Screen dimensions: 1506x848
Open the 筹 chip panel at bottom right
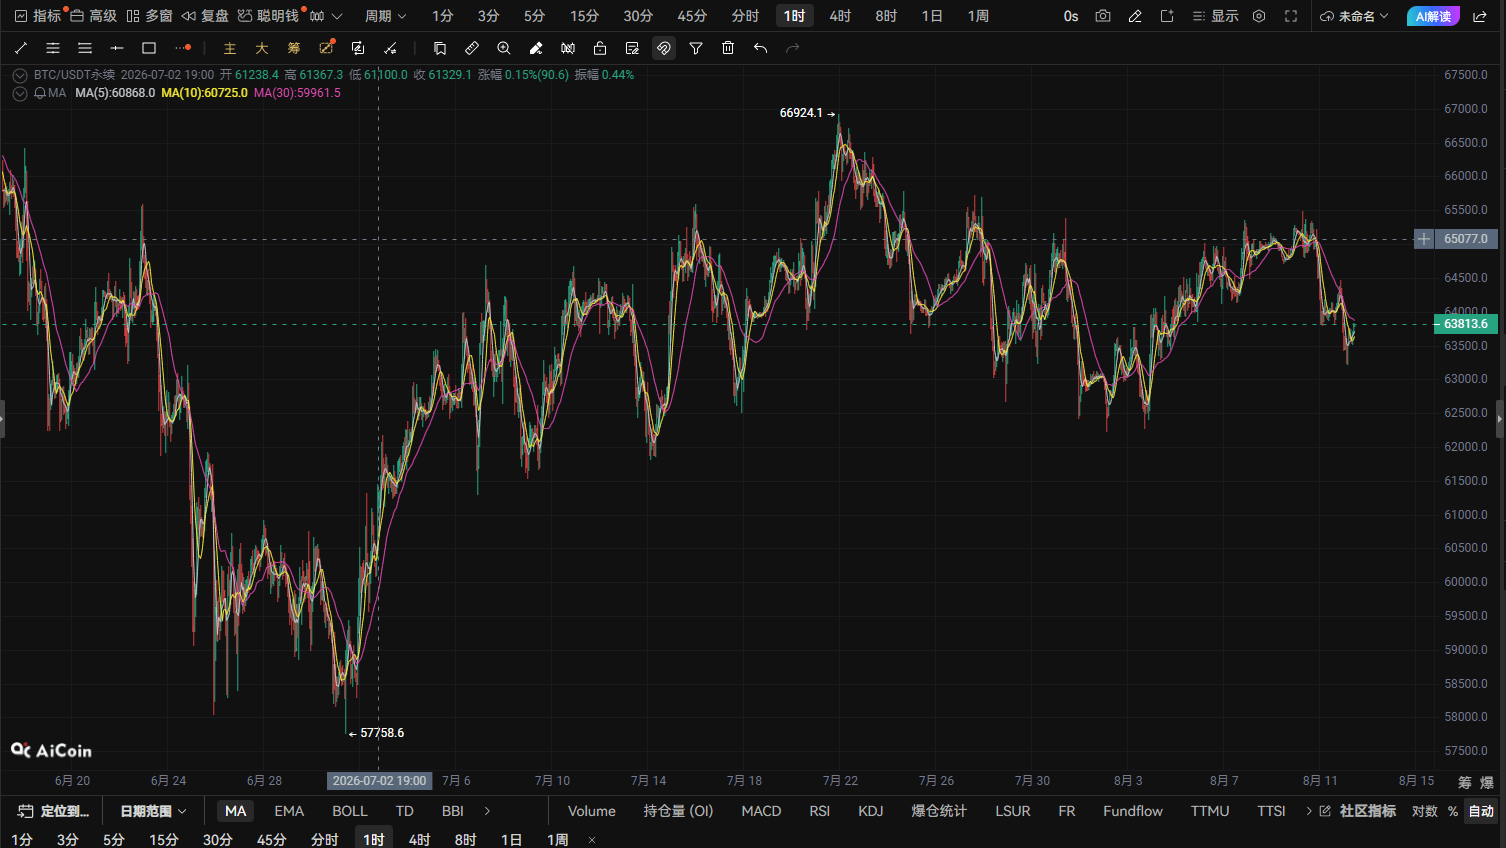click(1465, 782)
